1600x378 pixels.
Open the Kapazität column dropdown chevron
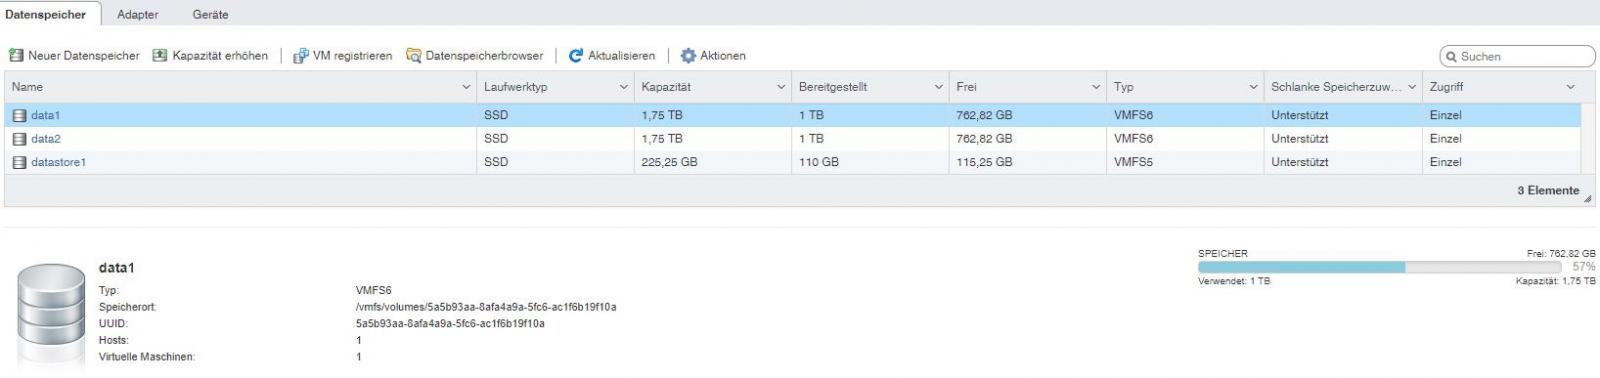click(x=781, y=88)
